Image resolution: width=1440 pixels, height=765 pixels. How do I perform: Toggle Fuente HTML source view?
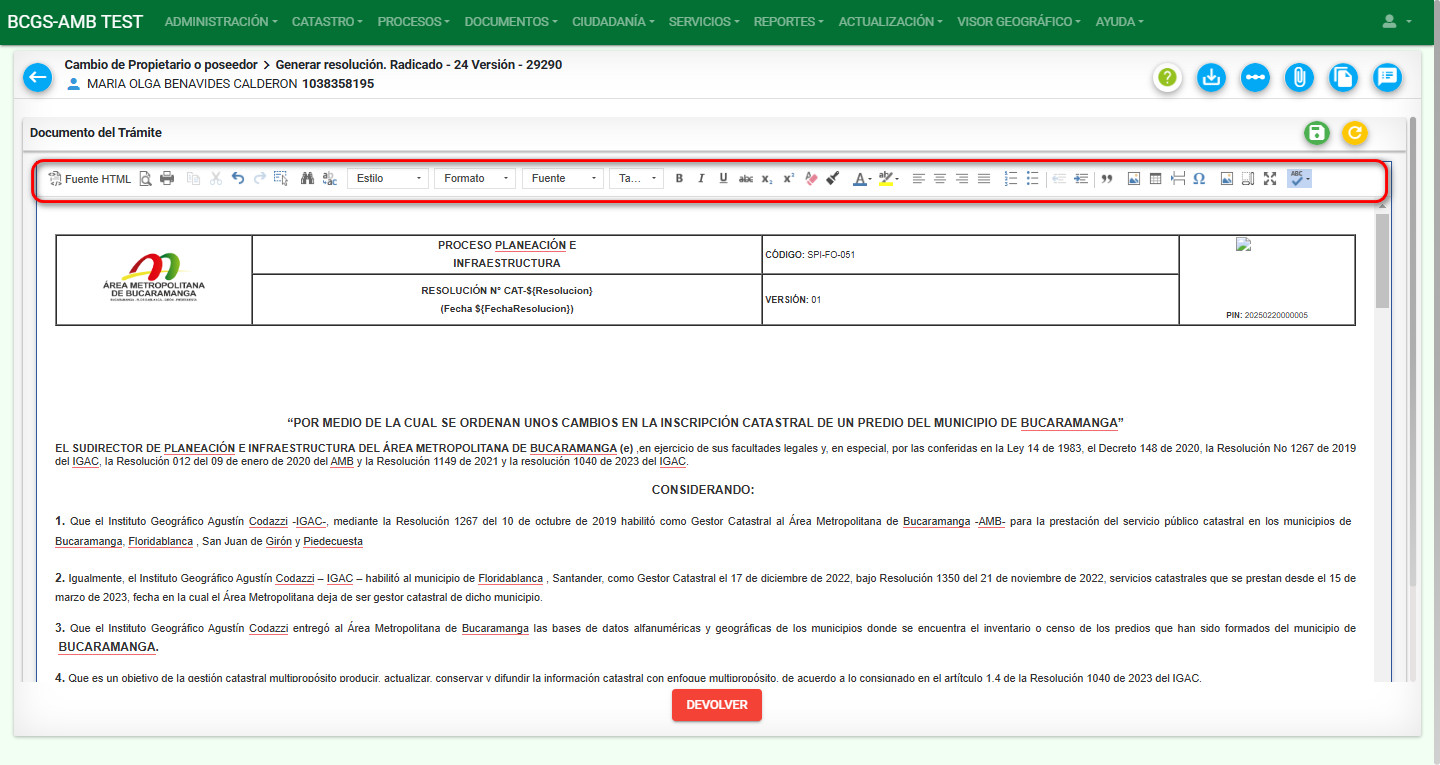pyautogui.click(x=89, y=179)
